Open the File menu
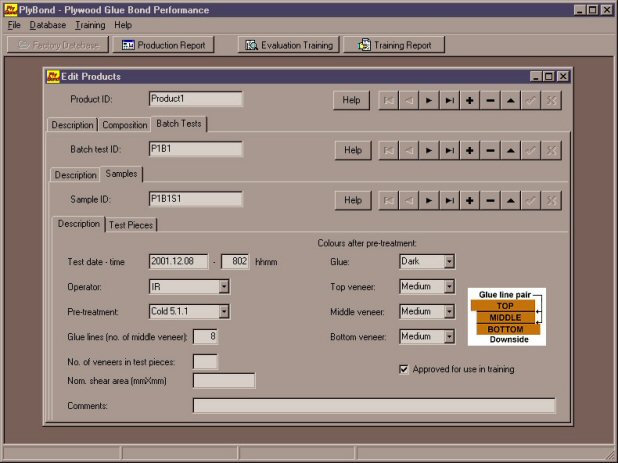Screen dimensions: 618x463 [x=14, y=25]
